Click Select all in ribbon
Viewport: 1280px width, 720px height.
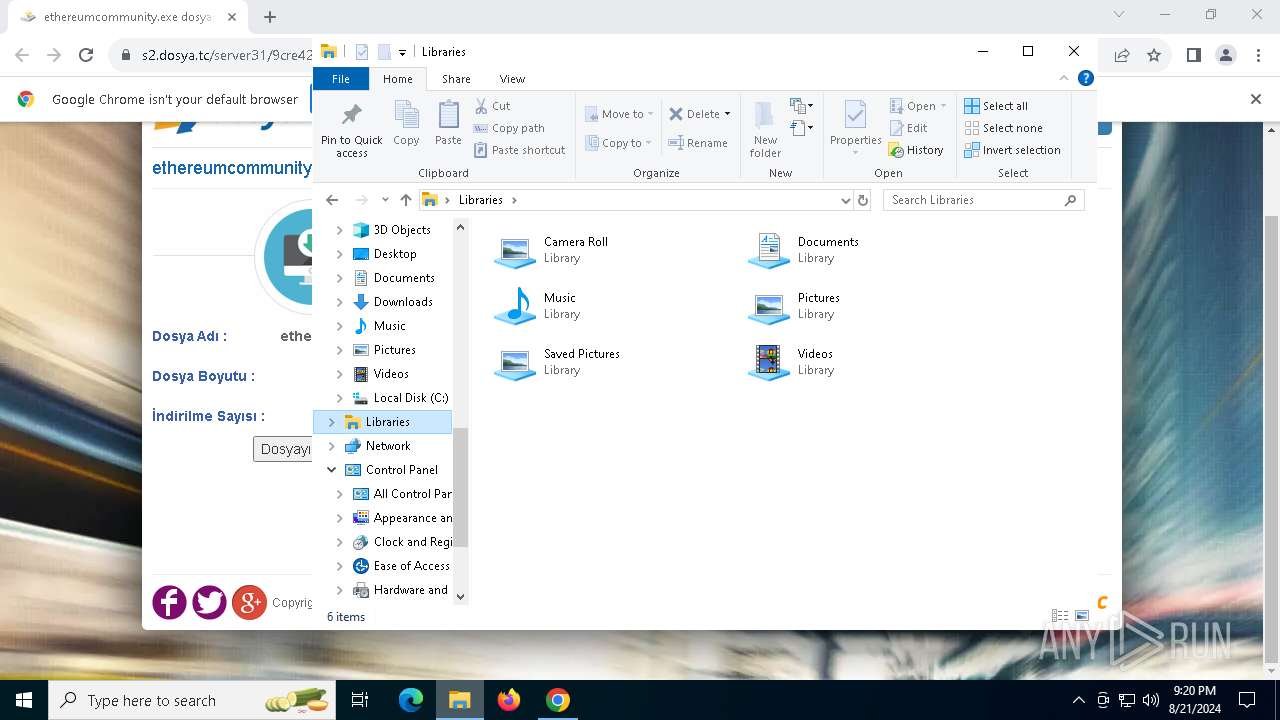(x=996, y=106)
